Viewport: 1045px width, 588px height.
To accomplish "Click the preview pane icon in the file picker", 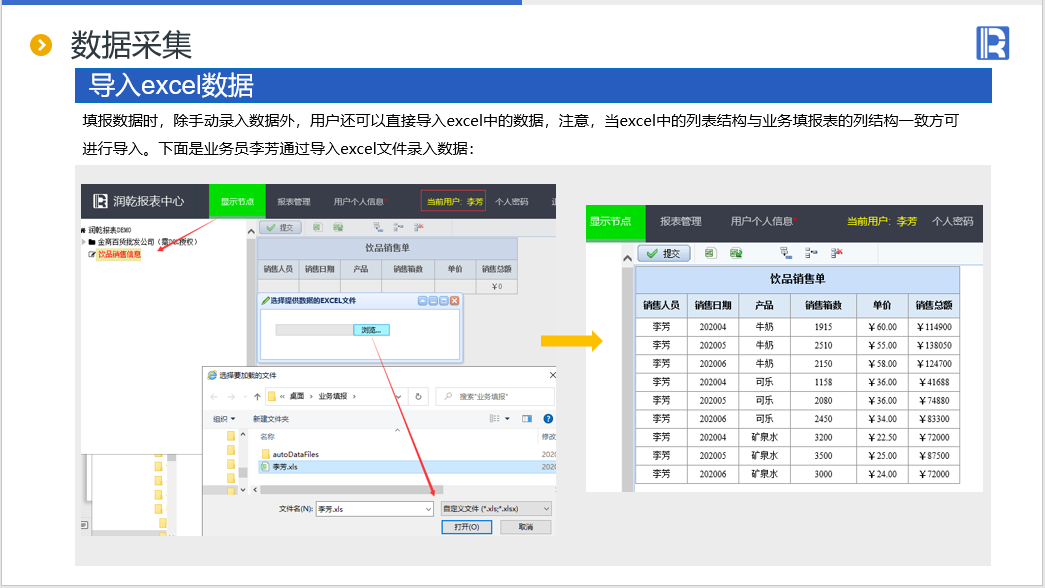I will point(526,418).
